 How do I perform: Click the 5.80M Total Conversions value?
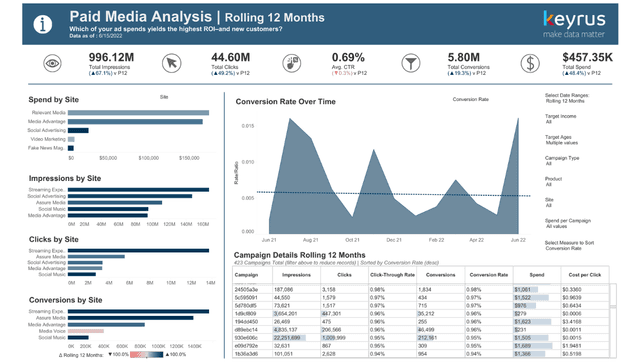(x=464, y=58)
